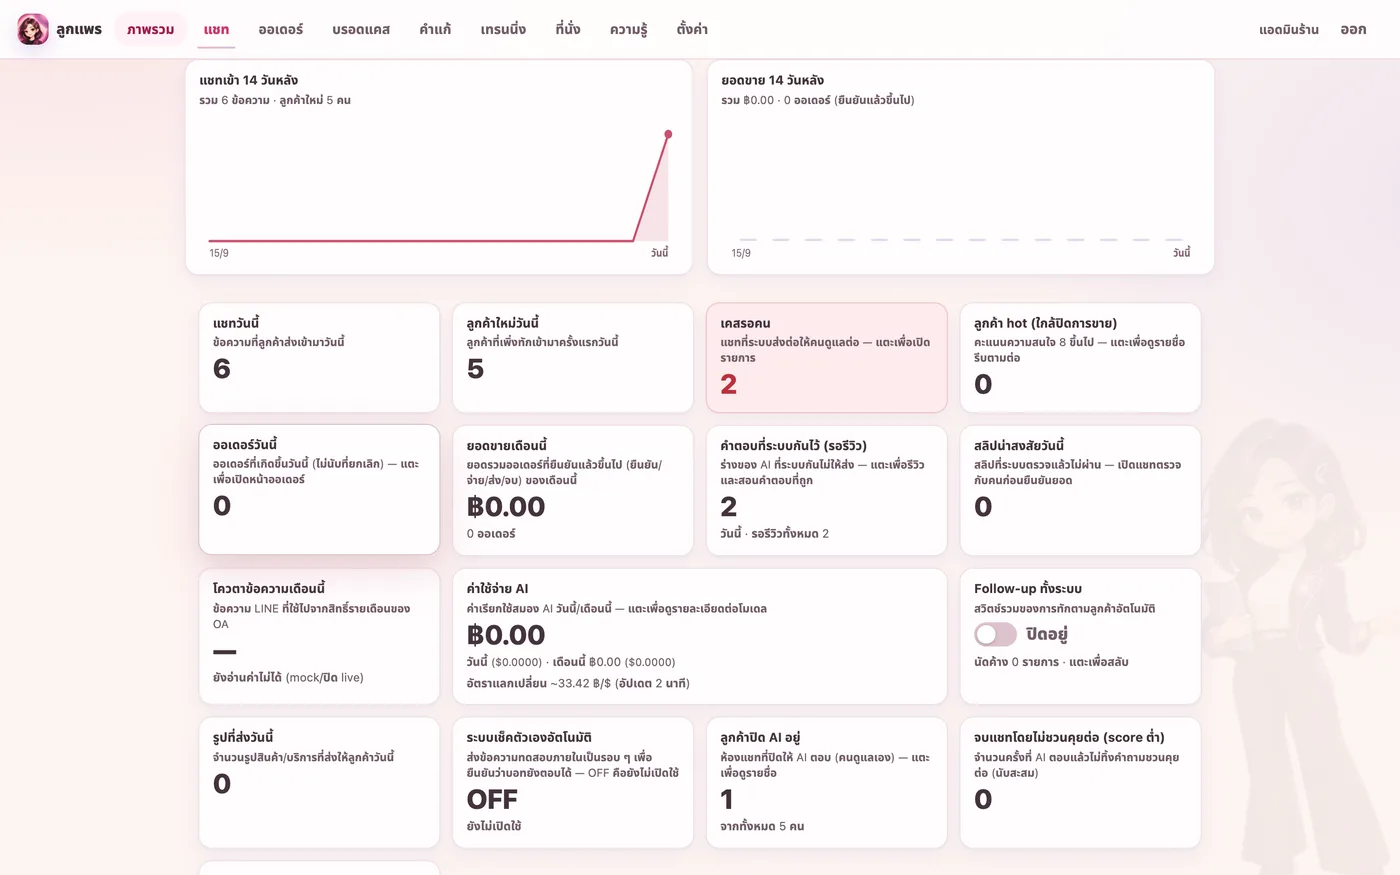Click the แอดมินร้าน link
Screen dimensions: 1400x875
pyautogui.click(x=1289, y=30)
